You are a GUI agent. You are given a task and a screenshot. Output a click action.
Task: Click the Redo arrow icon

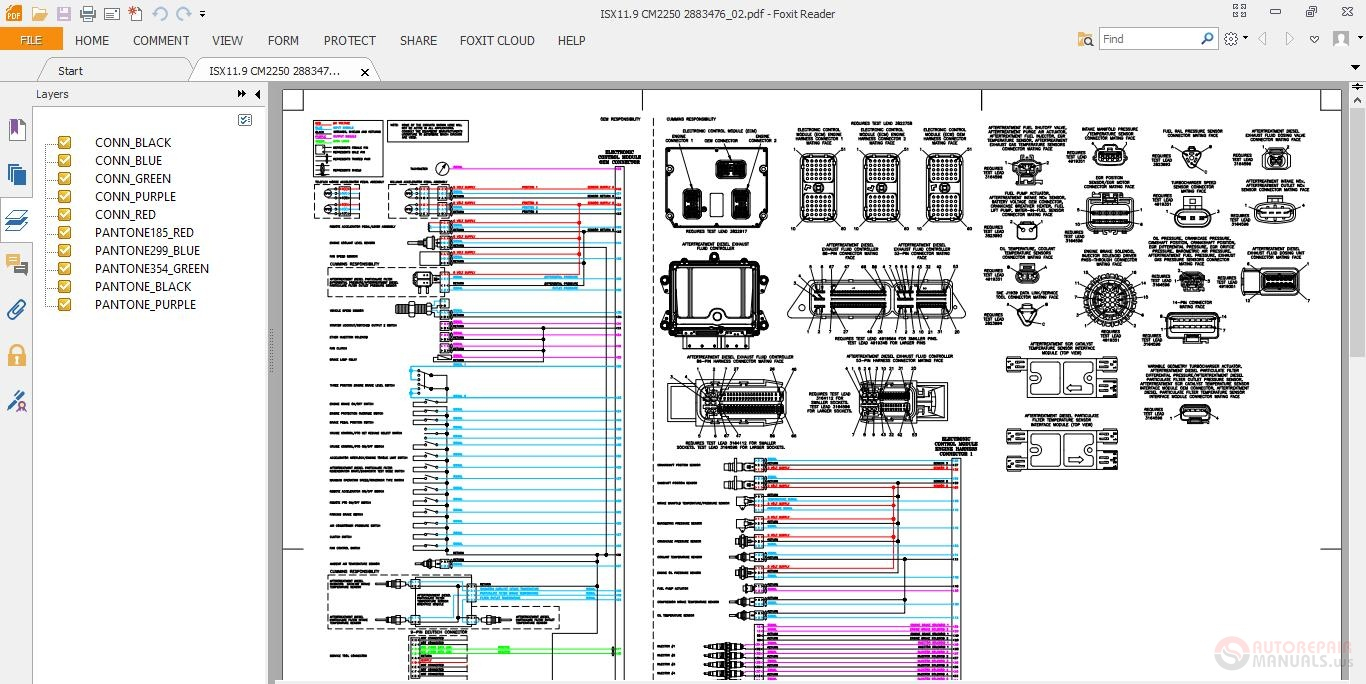pyautogui.click(x=184, y=14)
